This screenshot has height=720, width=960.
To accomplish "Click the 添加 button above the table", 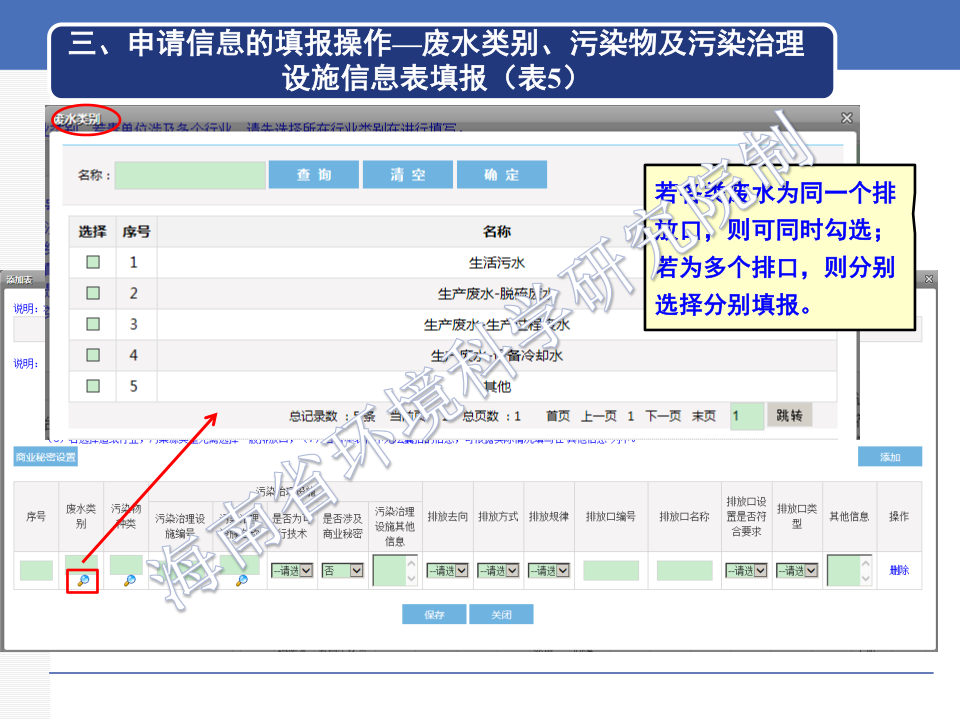I will click(x=890, y=457).
